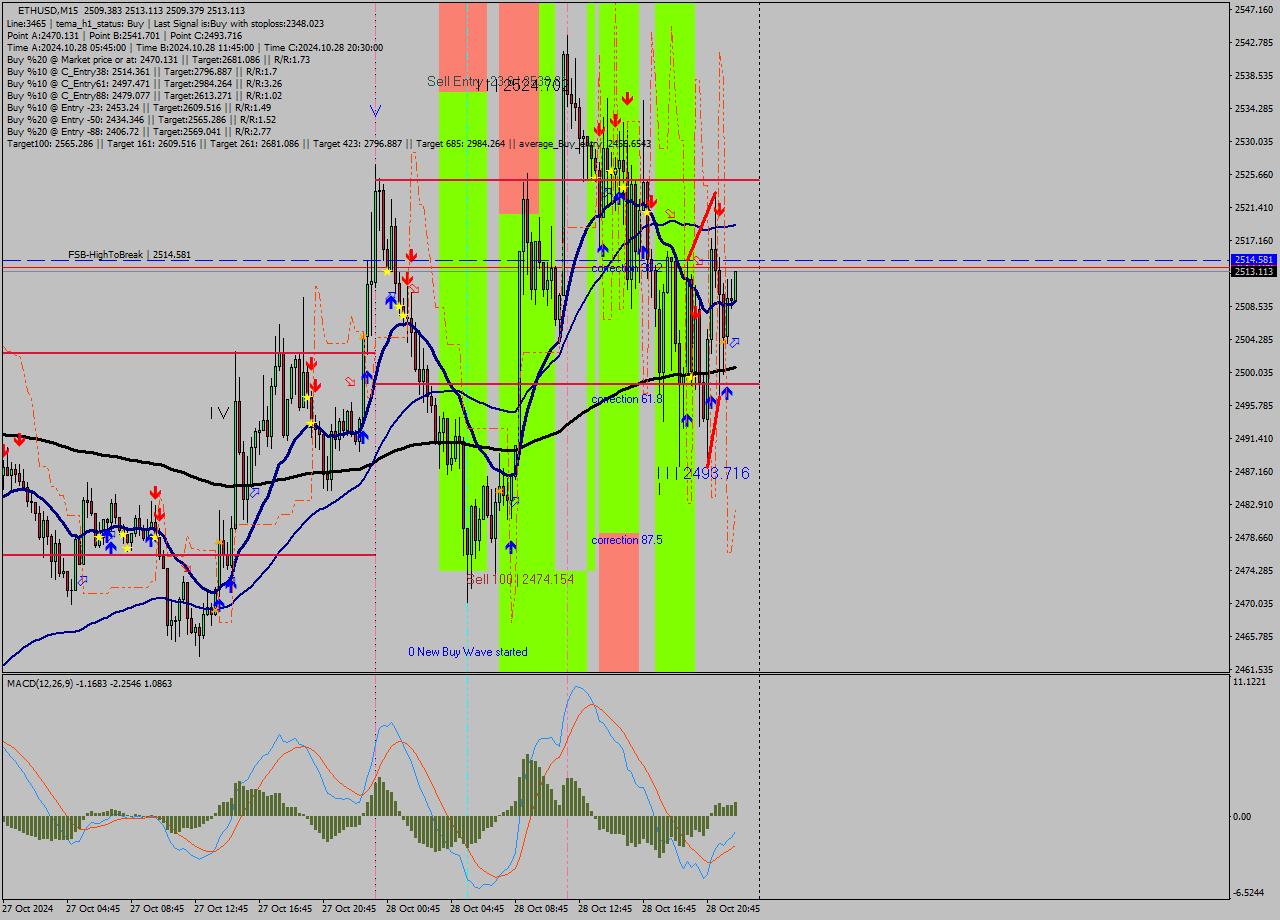Select the 'Line:3465 | tema_h1_status: Buy' info line
Viewport: 1280px width, 920px height.
165,23
